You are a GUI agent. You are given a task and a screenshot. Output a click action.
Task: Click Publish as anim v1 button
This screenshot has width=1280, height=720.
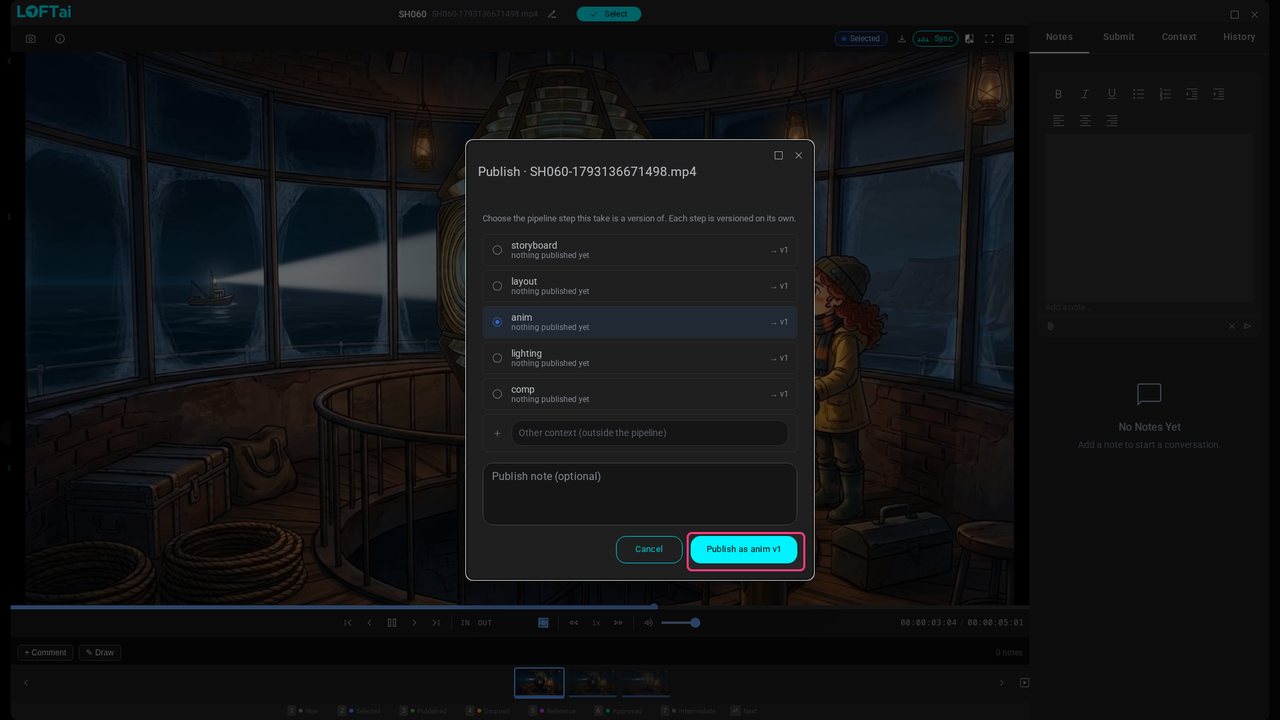[x=744, y=549]
